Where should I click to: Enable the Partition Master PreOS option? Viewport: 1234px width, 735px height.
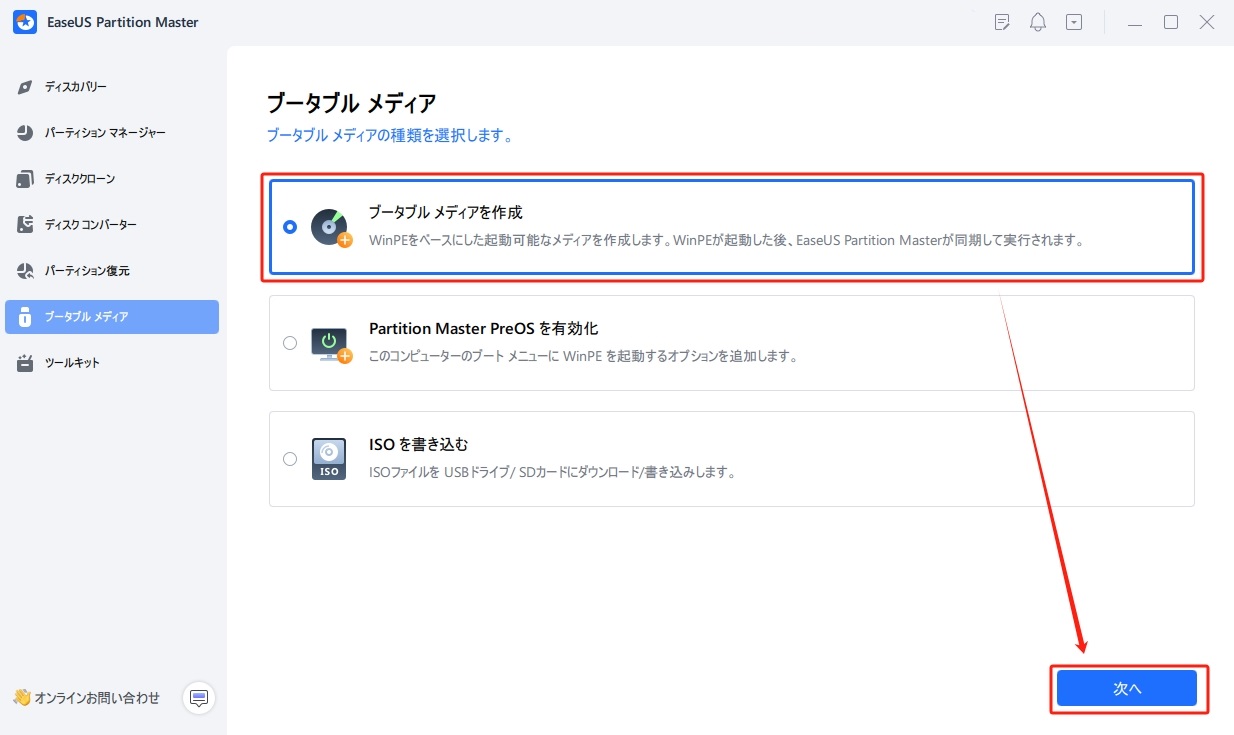[290, 343]
